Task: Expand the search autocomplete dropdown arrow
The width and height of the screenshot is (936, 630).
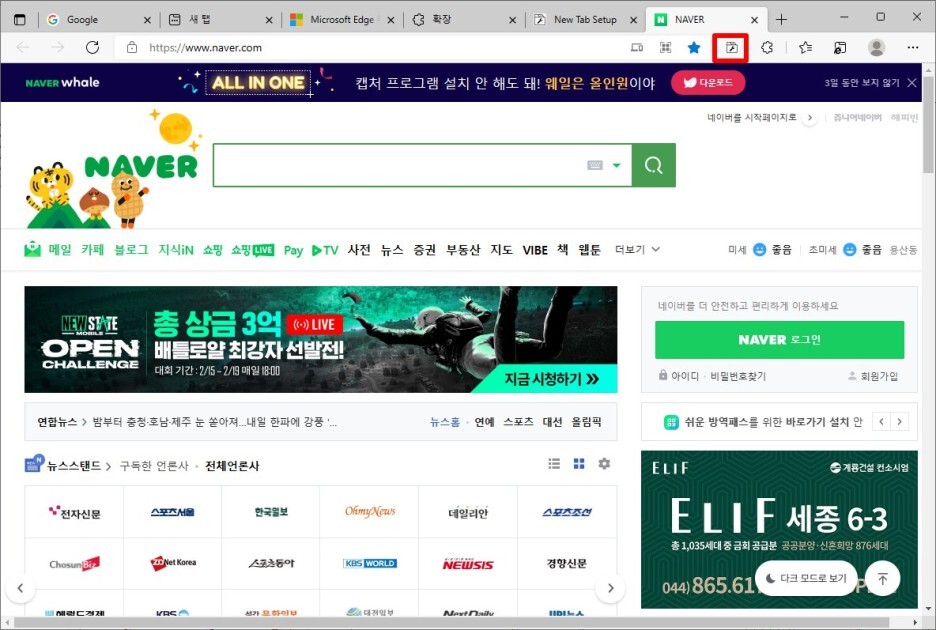Action: click(x=617, y=165)
